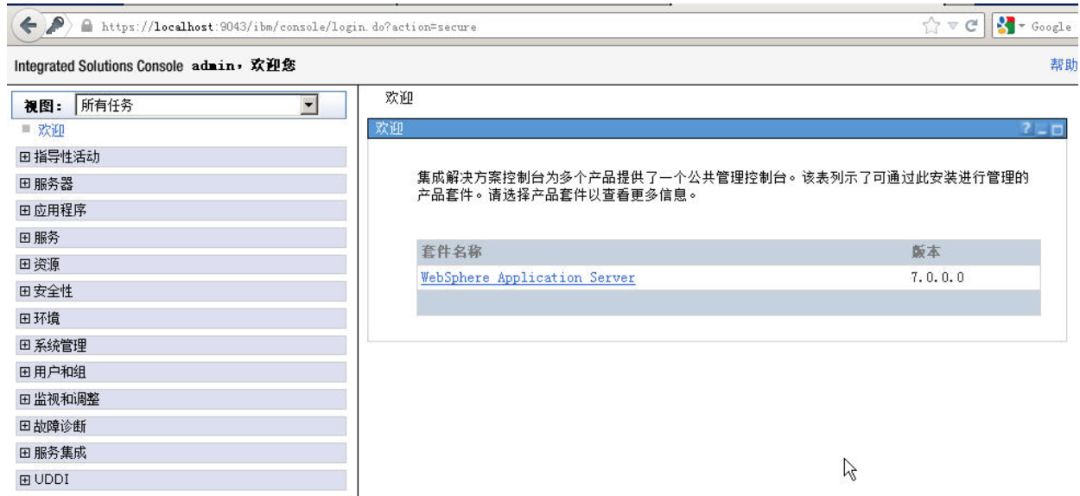
Task: Bookmark the page with the star icon
Action: click(x=931, y=26)
